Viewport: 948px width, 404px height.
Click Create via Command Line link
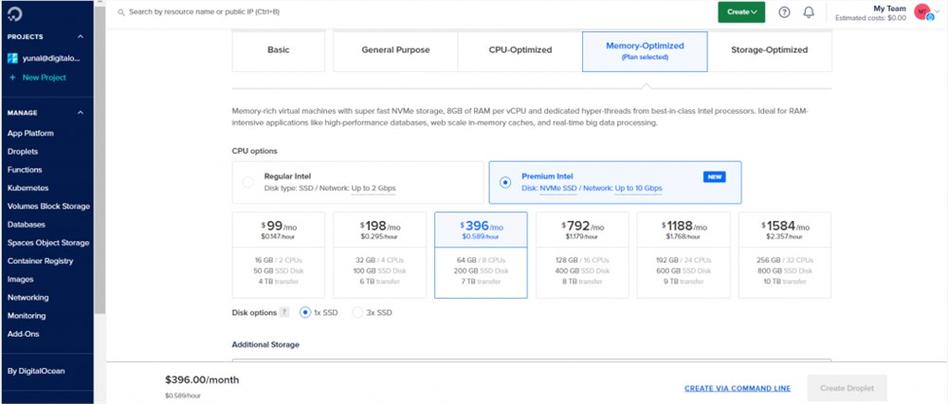click(738, 388)
